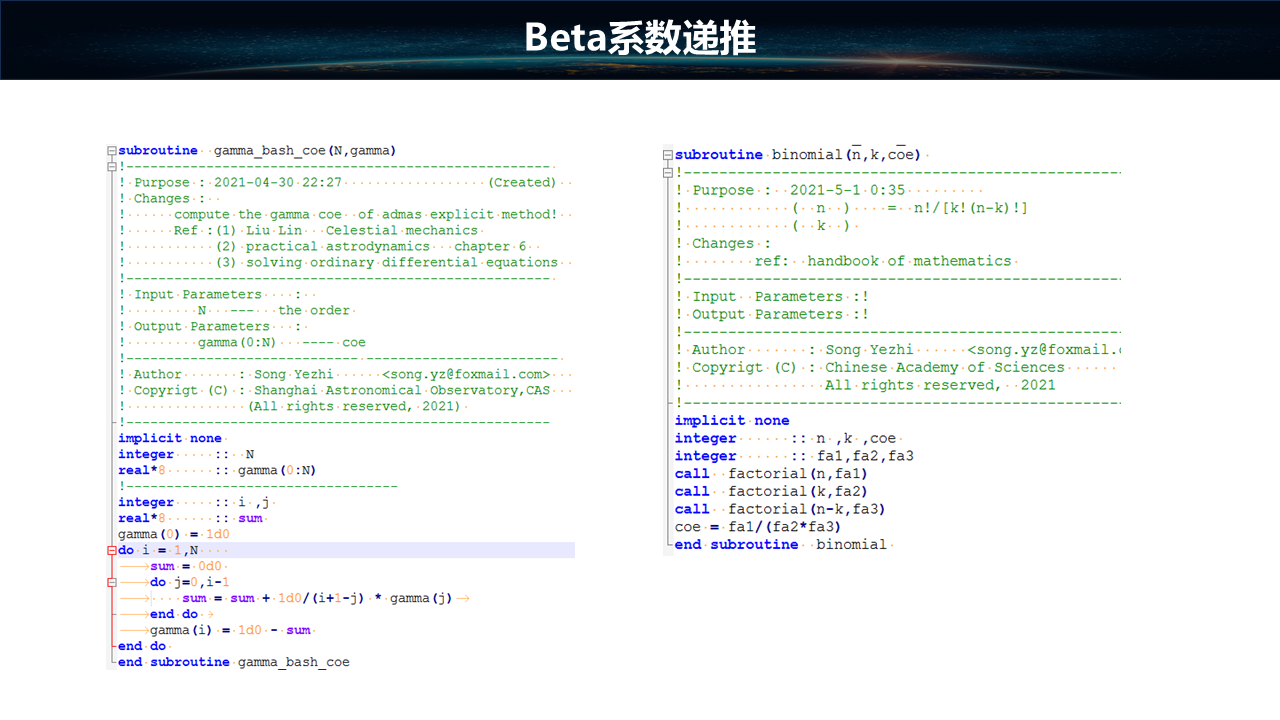The image size is (1280, 720).
Task: Collapse the binomial subroutine fold
Action: click(668, 155)
